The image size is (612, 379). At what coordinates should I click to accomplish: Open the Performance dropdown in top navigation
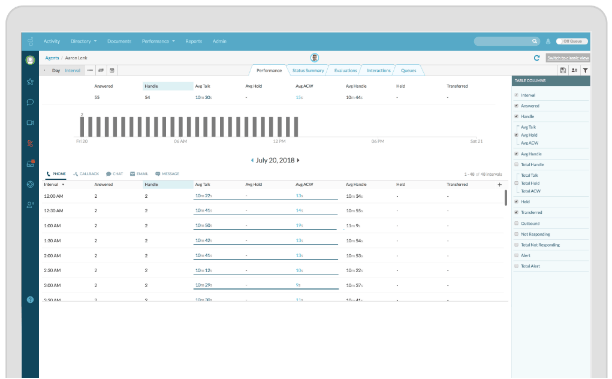coord(158,41)
